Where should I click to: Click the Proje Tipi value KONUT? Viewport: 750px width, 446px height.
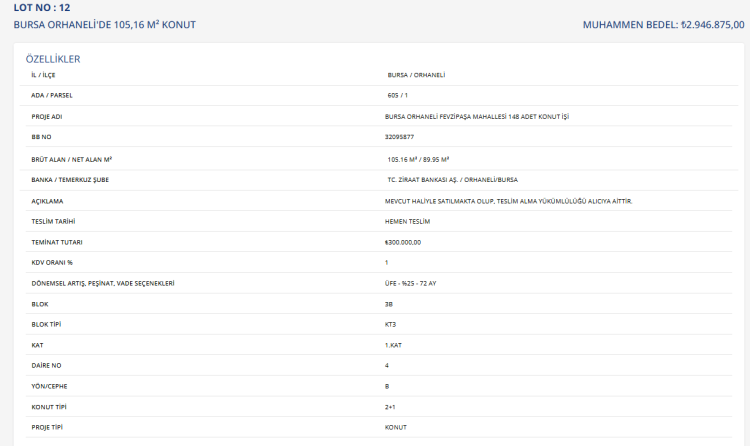[395, 428]
